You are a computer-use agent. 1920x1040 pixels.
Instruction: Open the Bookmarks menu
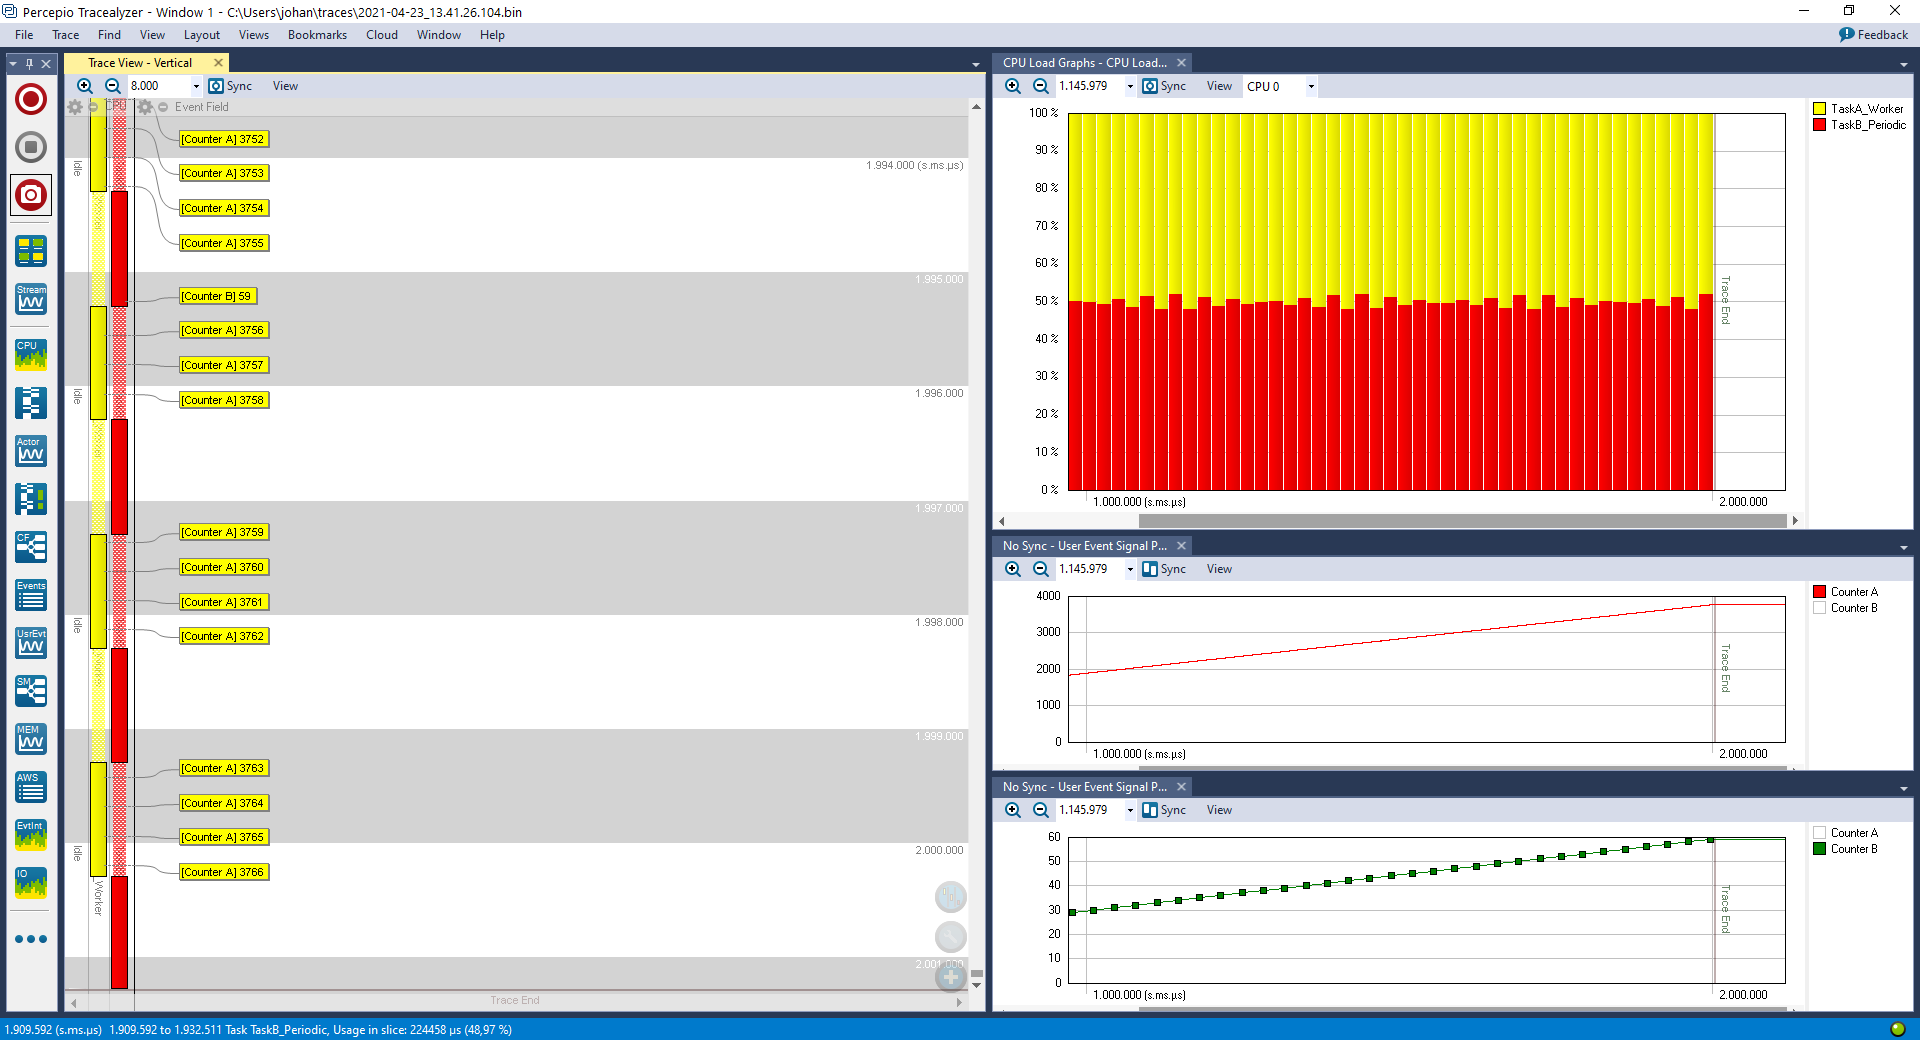coord(317,35)
